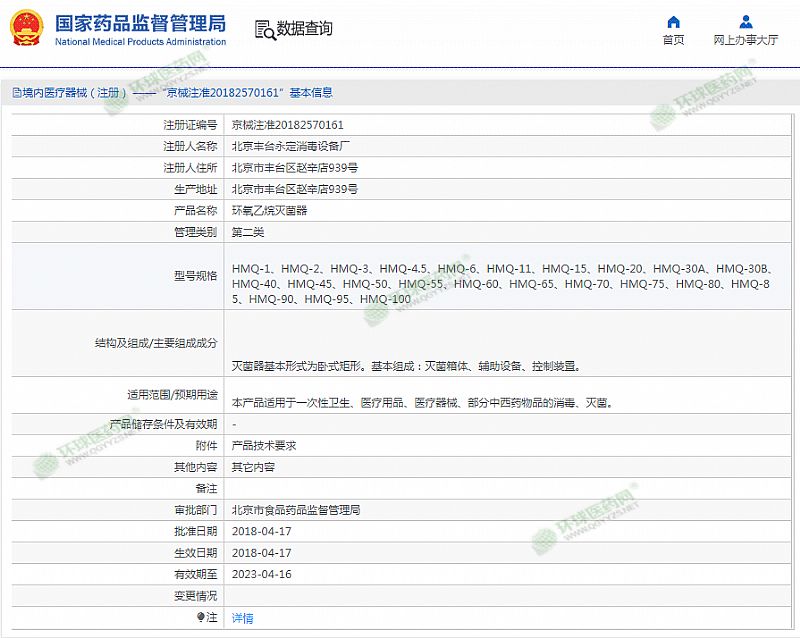Click the 基本信息 heading text
800x638 pixels.
pos(311,92)
